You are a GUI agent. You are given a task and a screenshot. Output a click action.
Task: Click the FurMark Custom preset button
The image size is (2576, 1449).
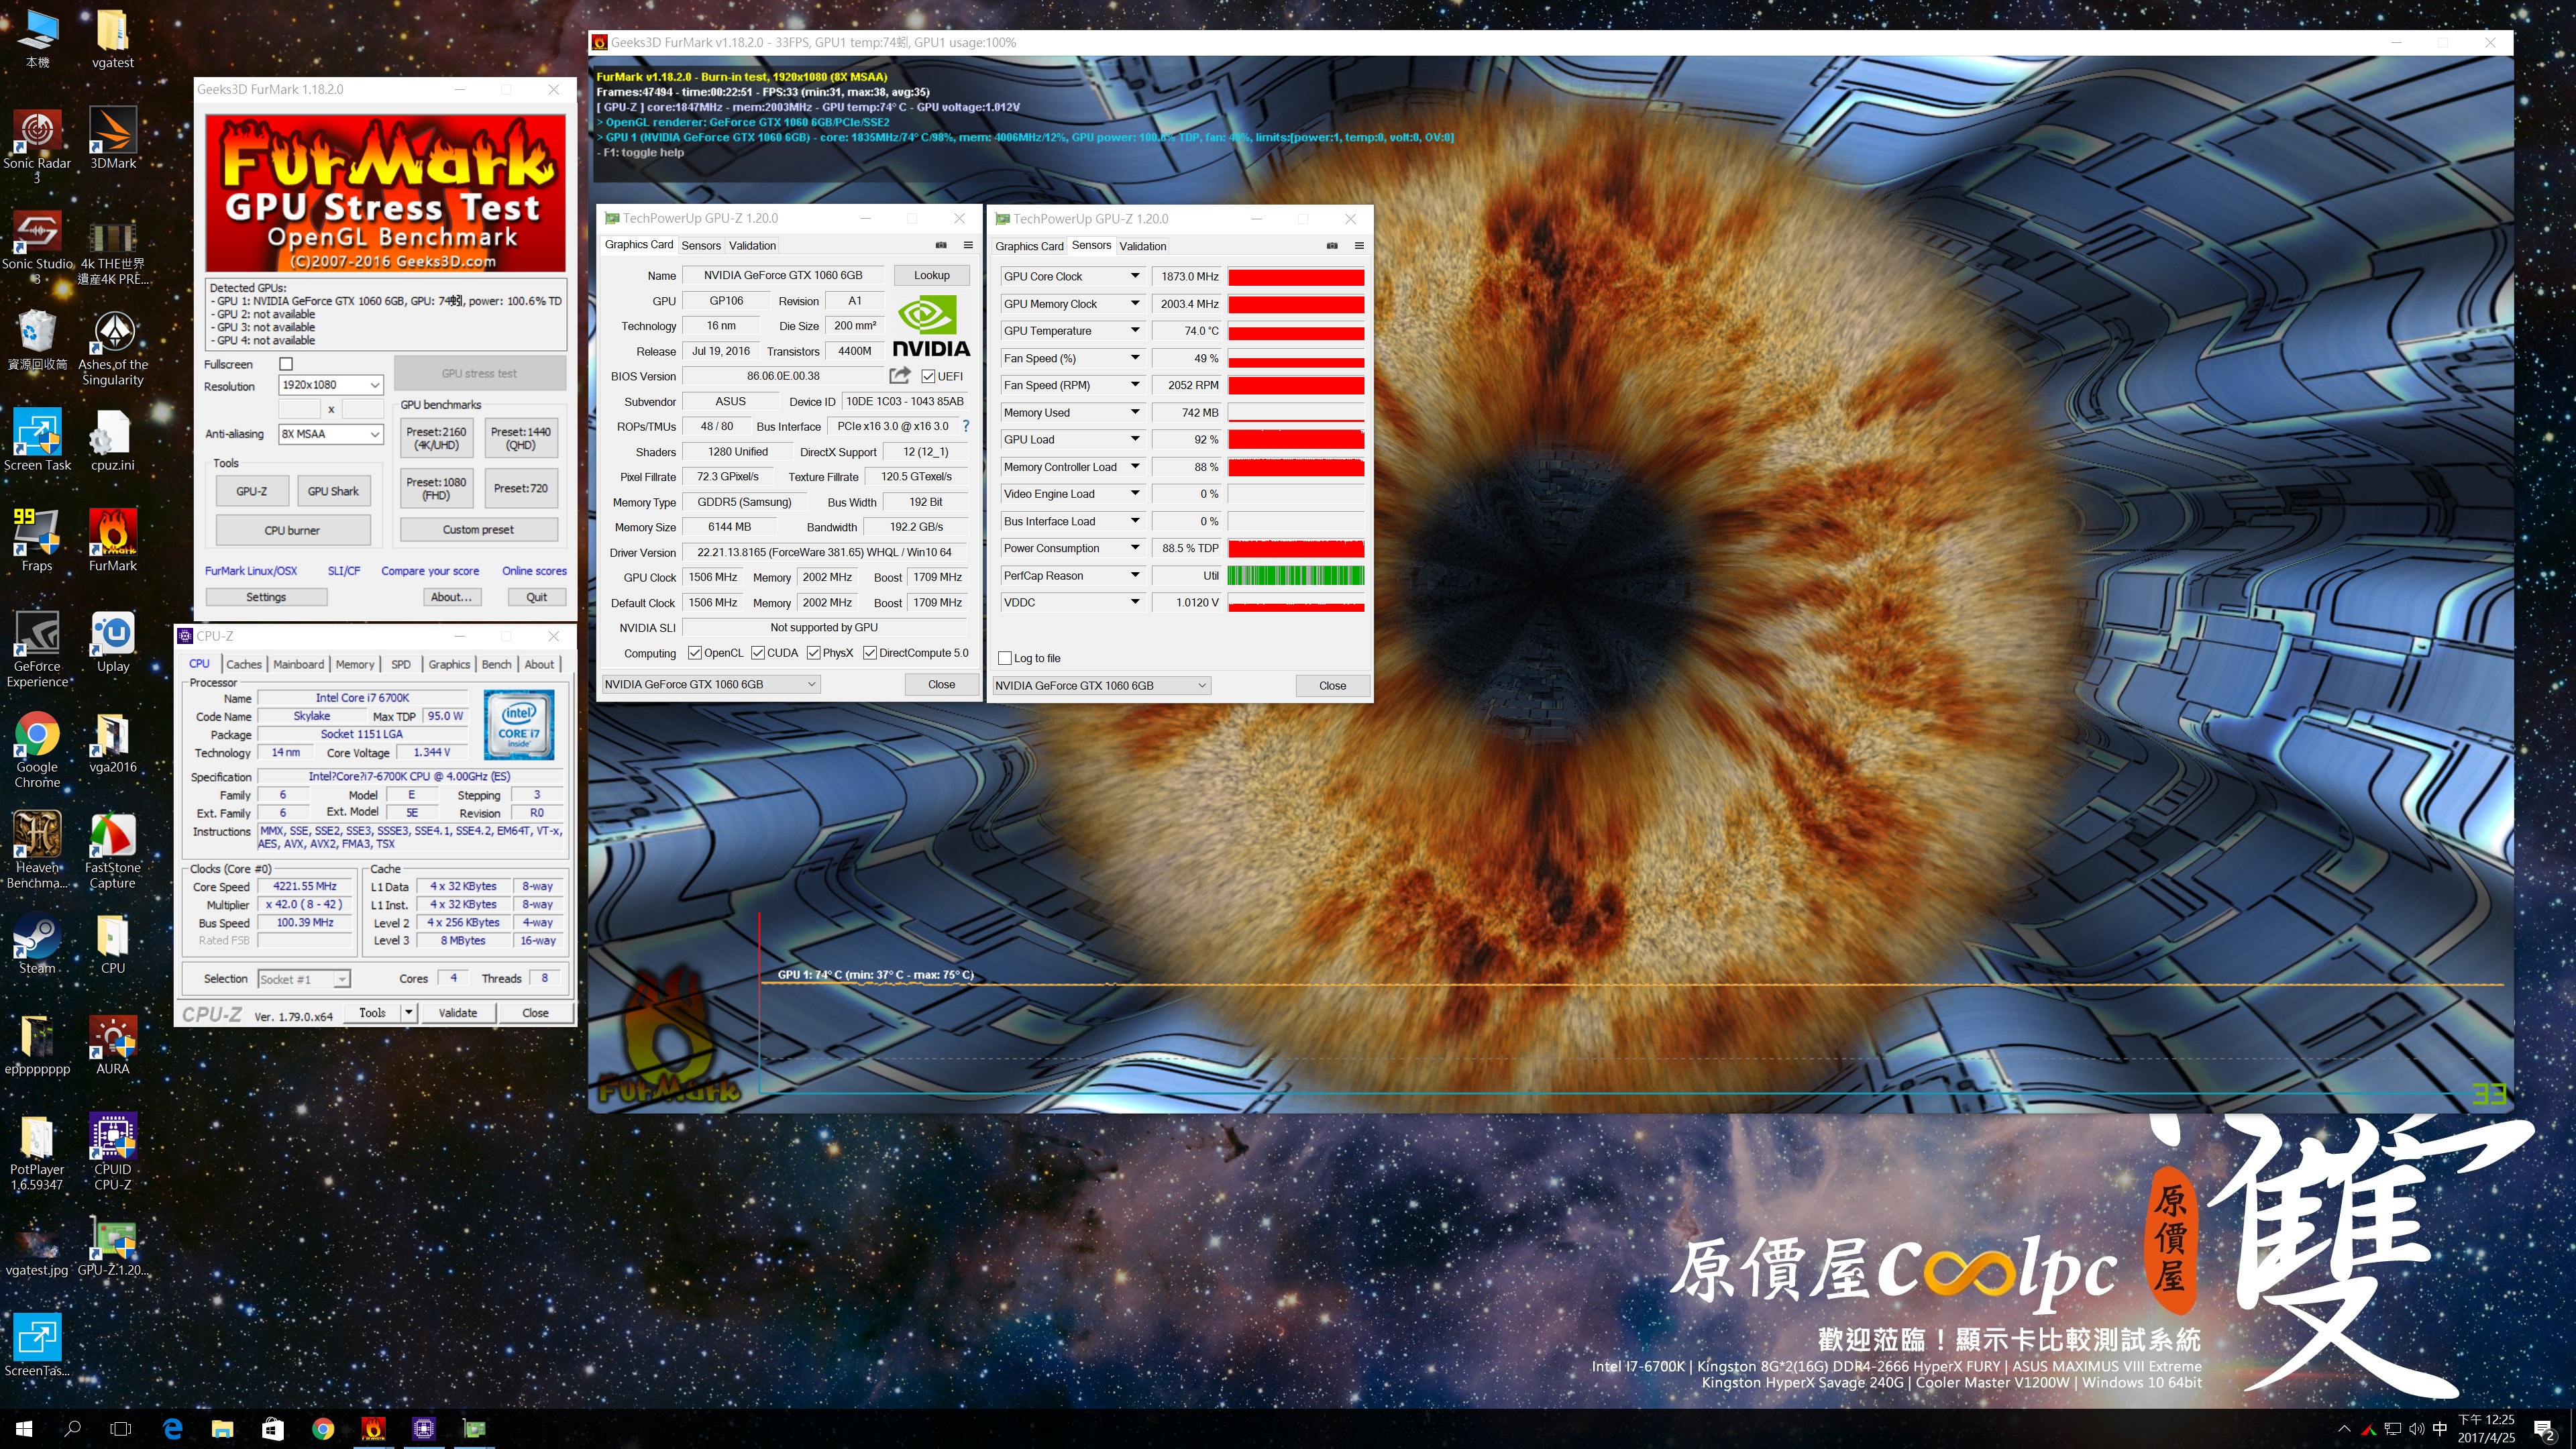coord(478,529)
